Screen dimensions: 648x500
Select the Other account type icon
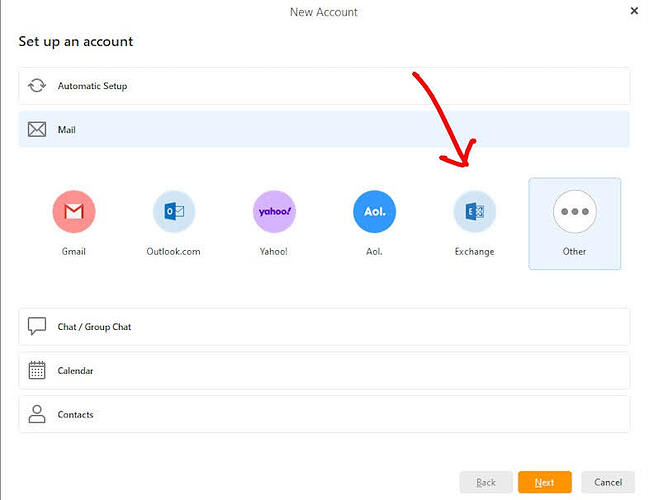point(574,211)
